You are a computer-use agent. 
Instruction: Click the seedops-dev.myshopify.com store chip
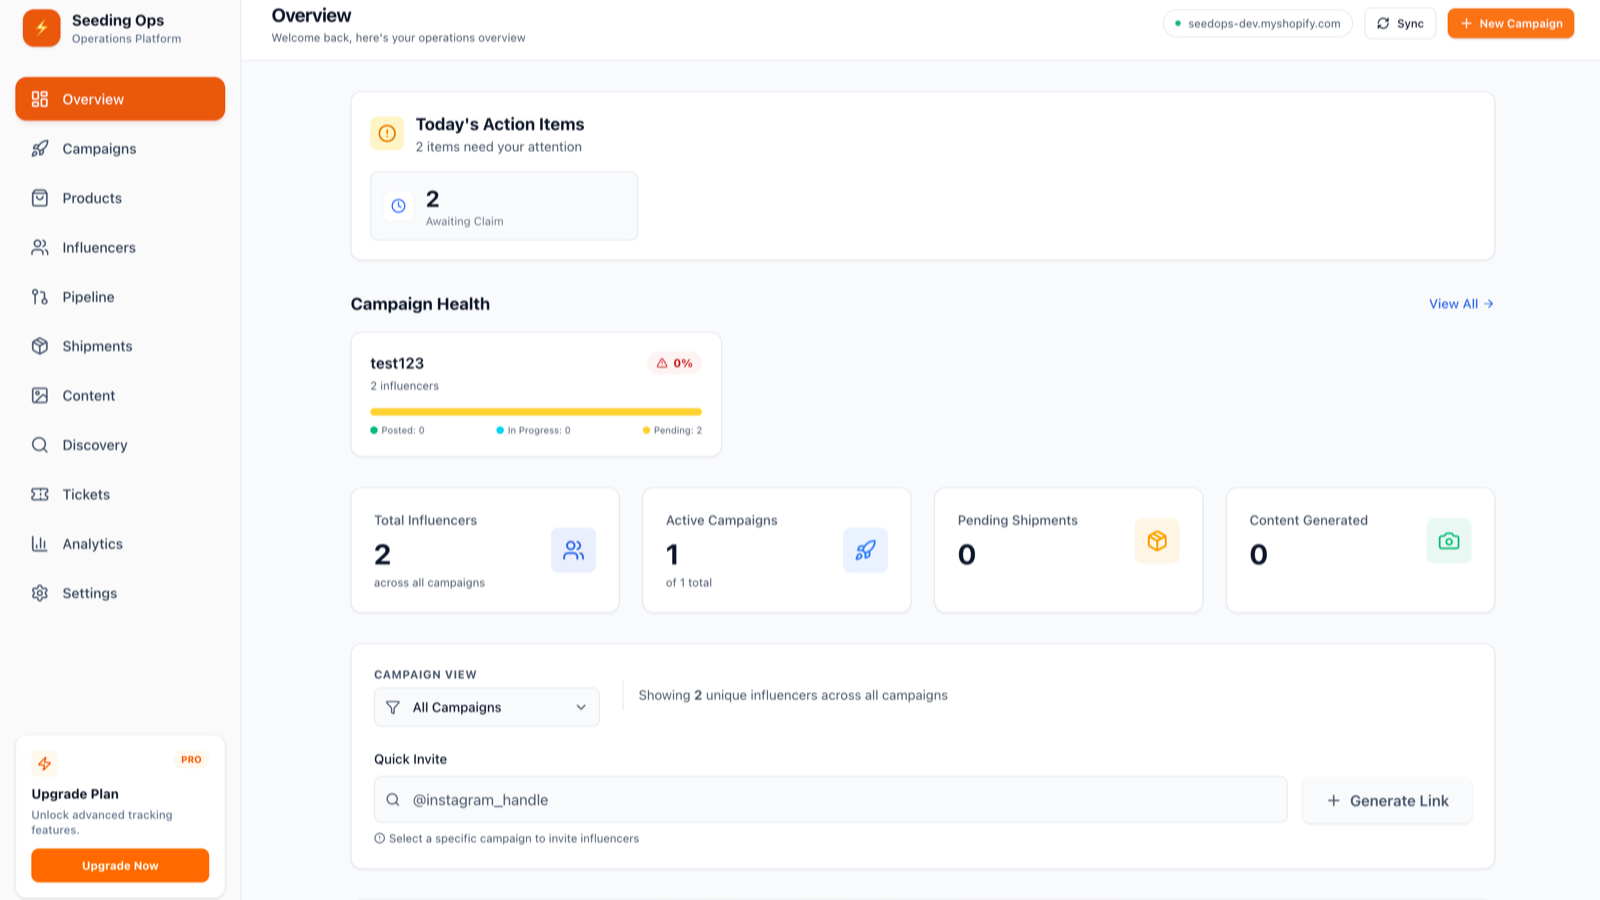pos(1258,22)
